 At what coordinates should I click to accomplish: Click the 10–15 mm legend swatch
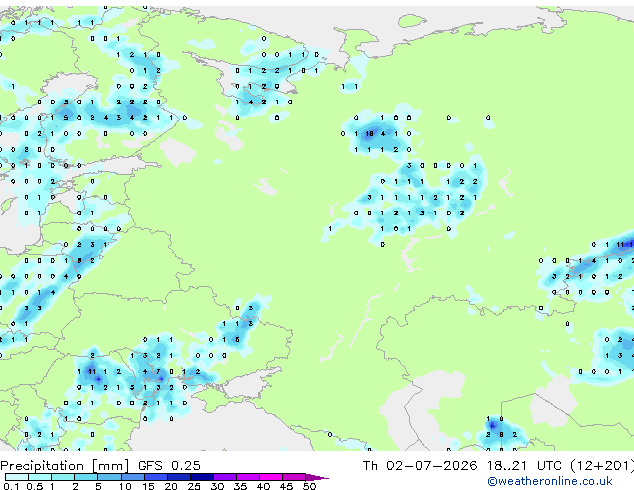coord(133,477)
